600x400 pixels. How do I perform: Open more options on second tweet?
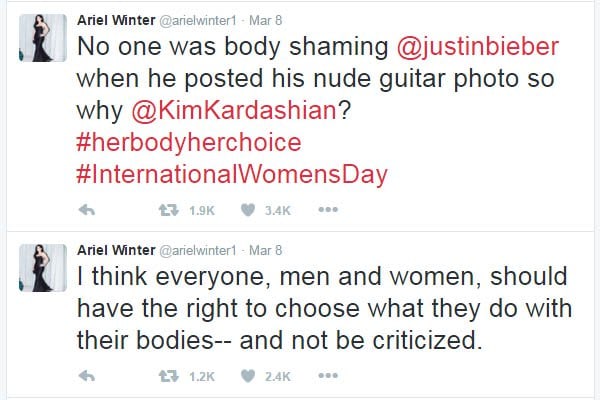tap(328, 376)
